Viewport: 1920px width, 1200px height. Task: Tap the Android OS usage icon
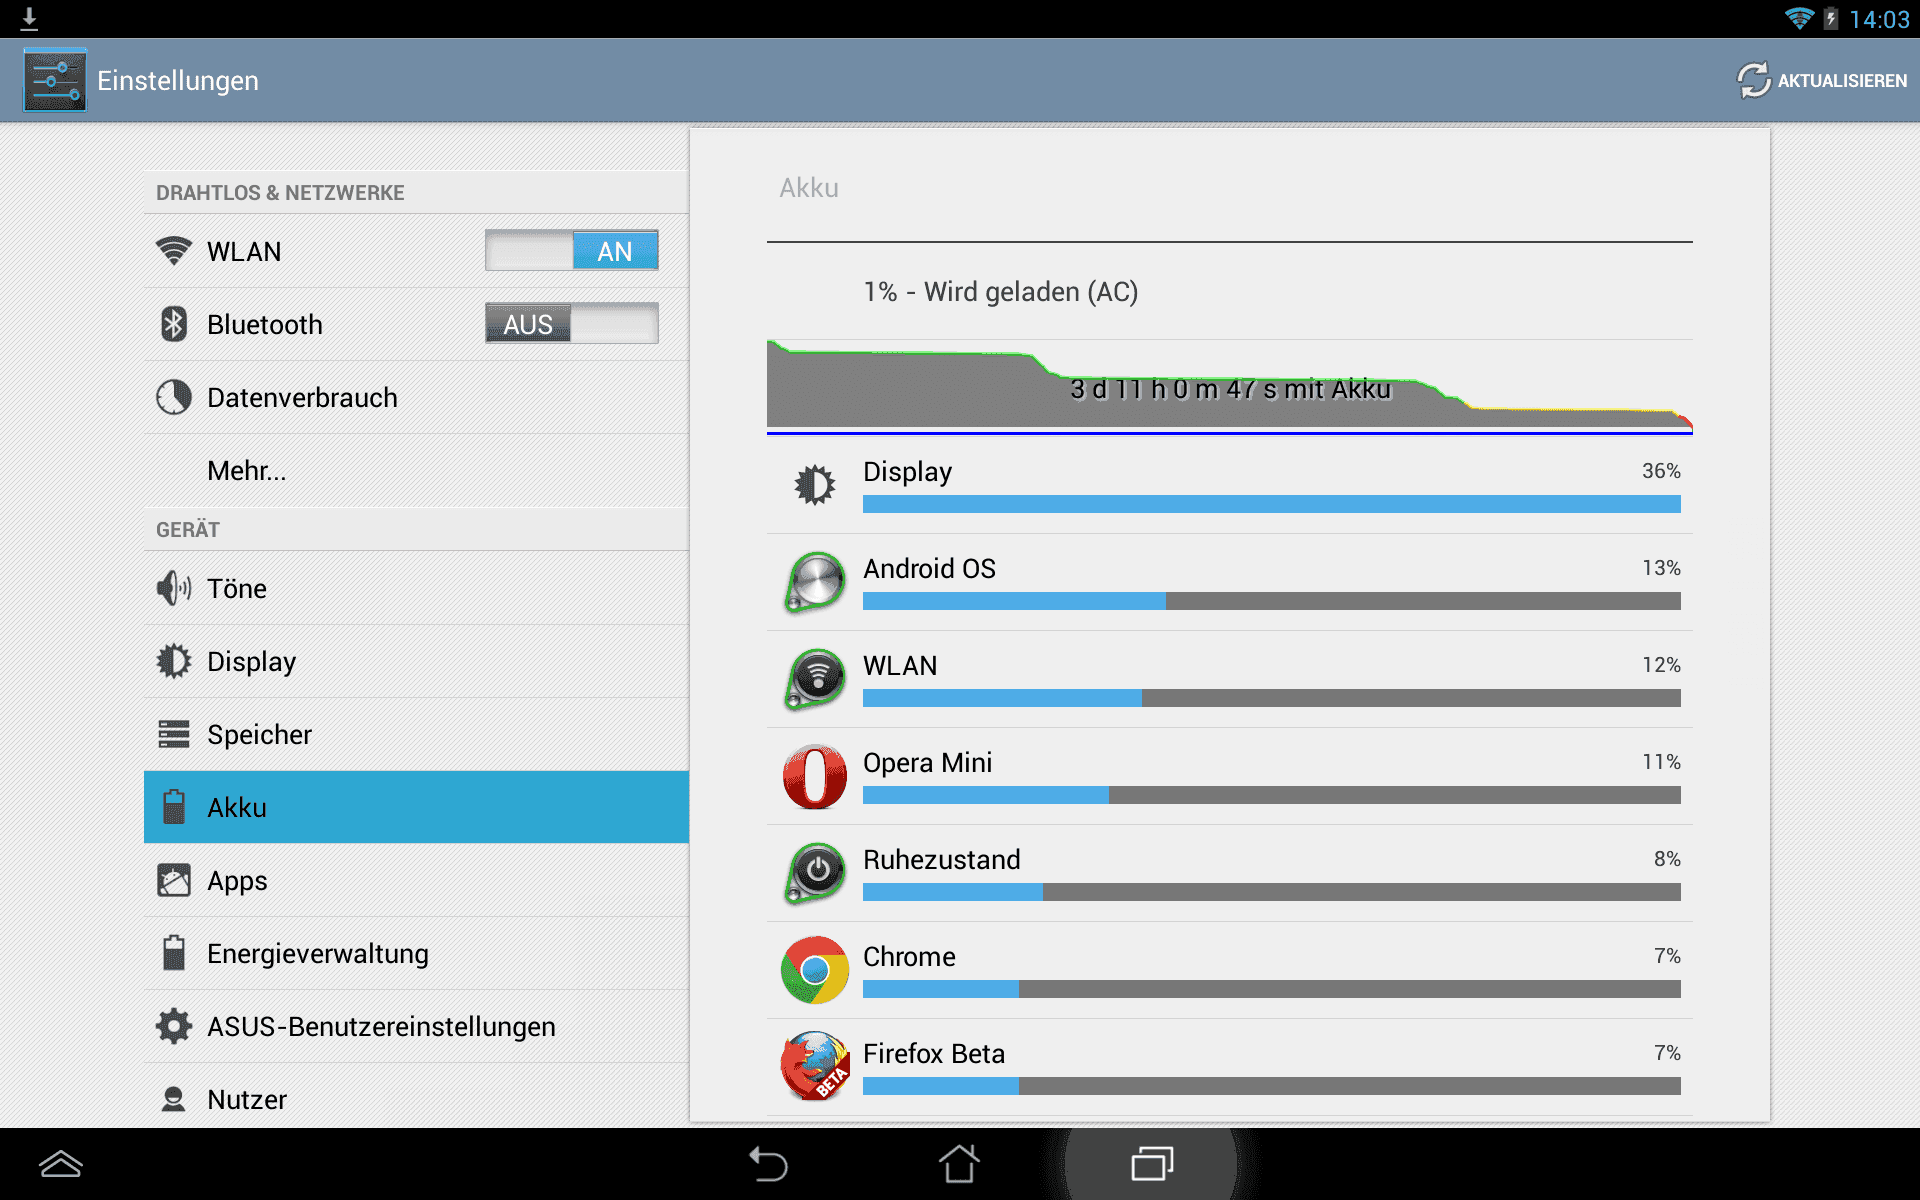click(815, 582)
